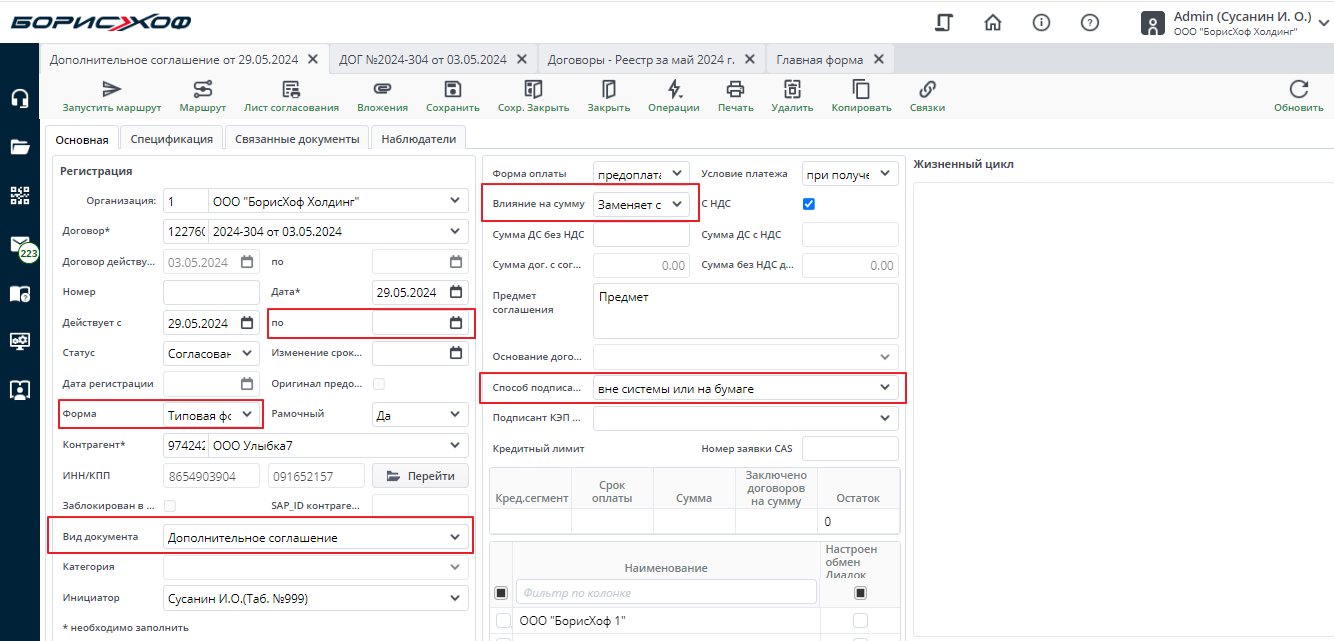Toggle the Настроен обмен Диадок header checkbox
This screenshot has width=1334, height=641.
point(860,593)
